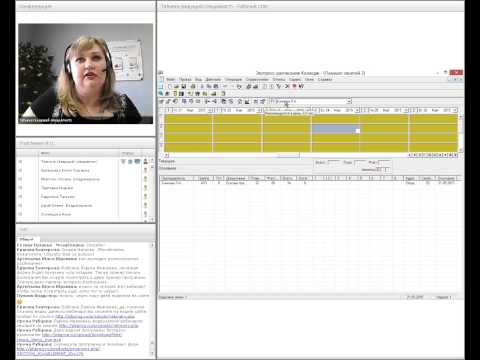Select the blue highlighted cell in the schedule grid
The width and height of the screenshot is (480, 360).
point(336,129)
